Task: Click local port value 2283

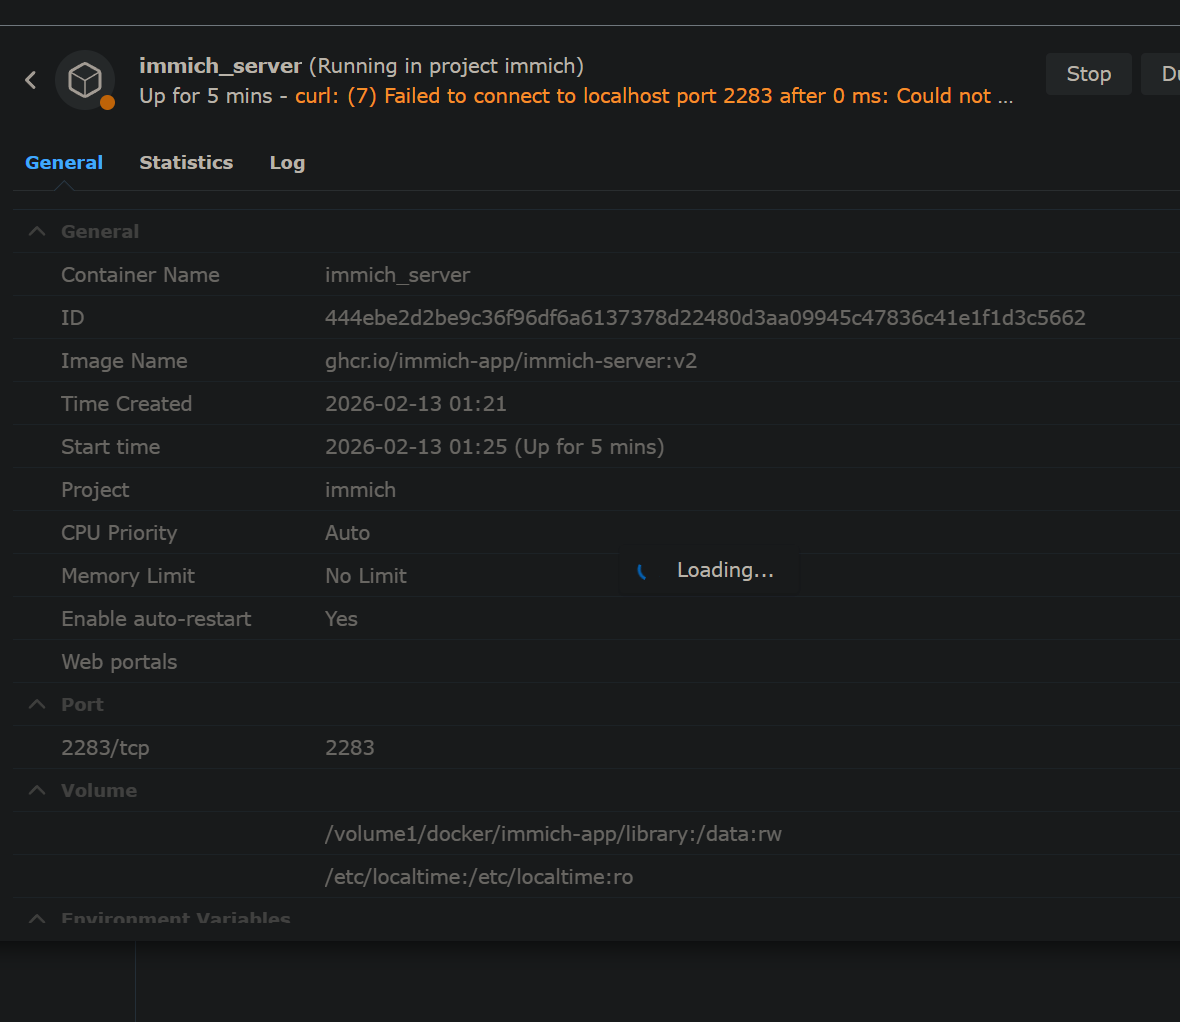Action: [x=350, y=747]
